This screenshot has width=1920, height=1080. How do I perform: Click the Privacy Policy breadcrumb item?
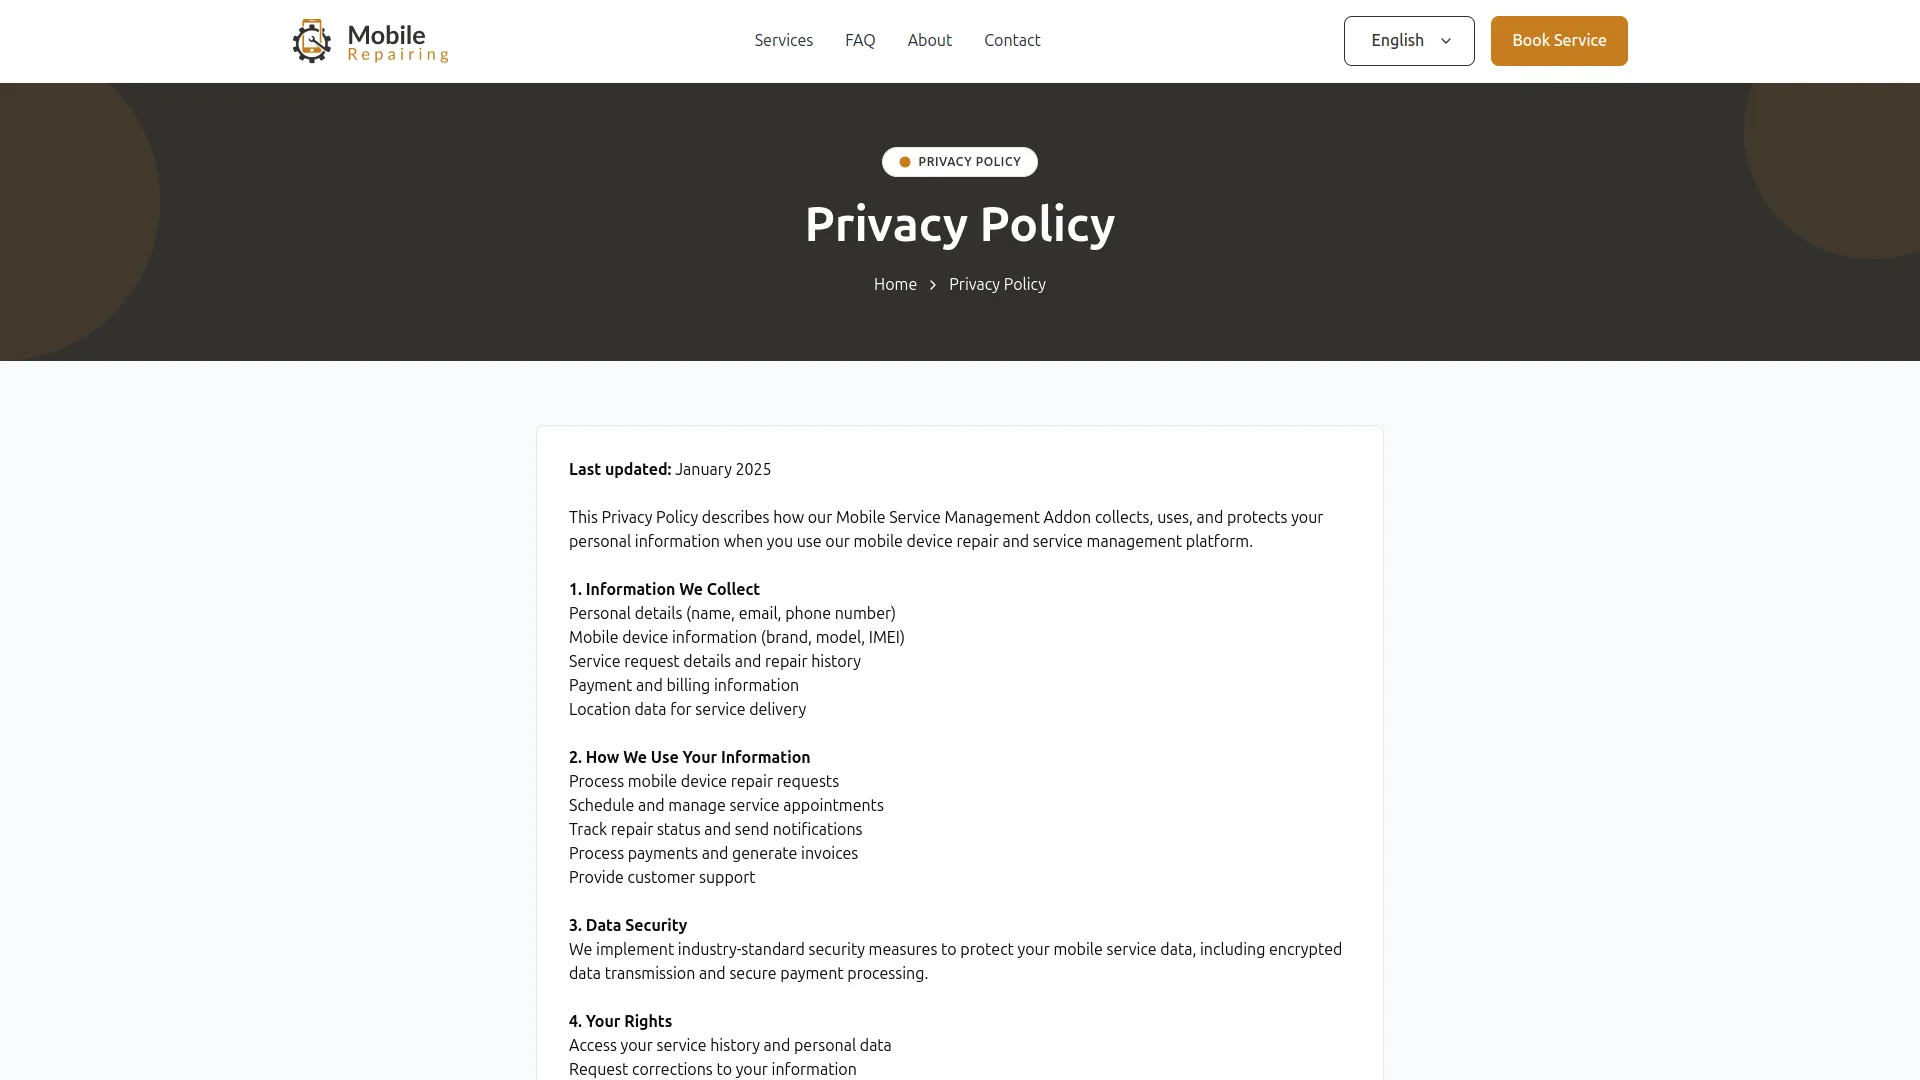(997, 284)
